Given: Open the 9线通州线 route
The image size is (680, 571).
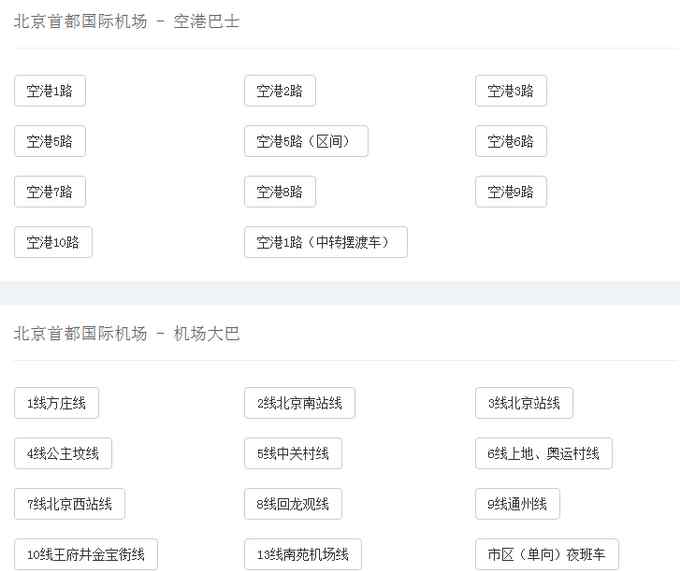Looking at the screenshot, I should coord(517,504).
